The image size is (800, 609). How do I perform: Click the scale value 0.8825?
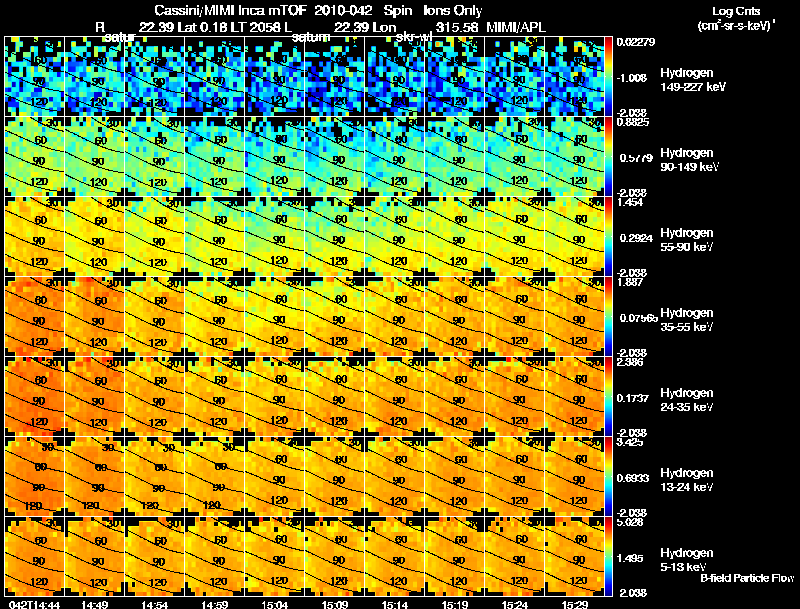[632, 122]
